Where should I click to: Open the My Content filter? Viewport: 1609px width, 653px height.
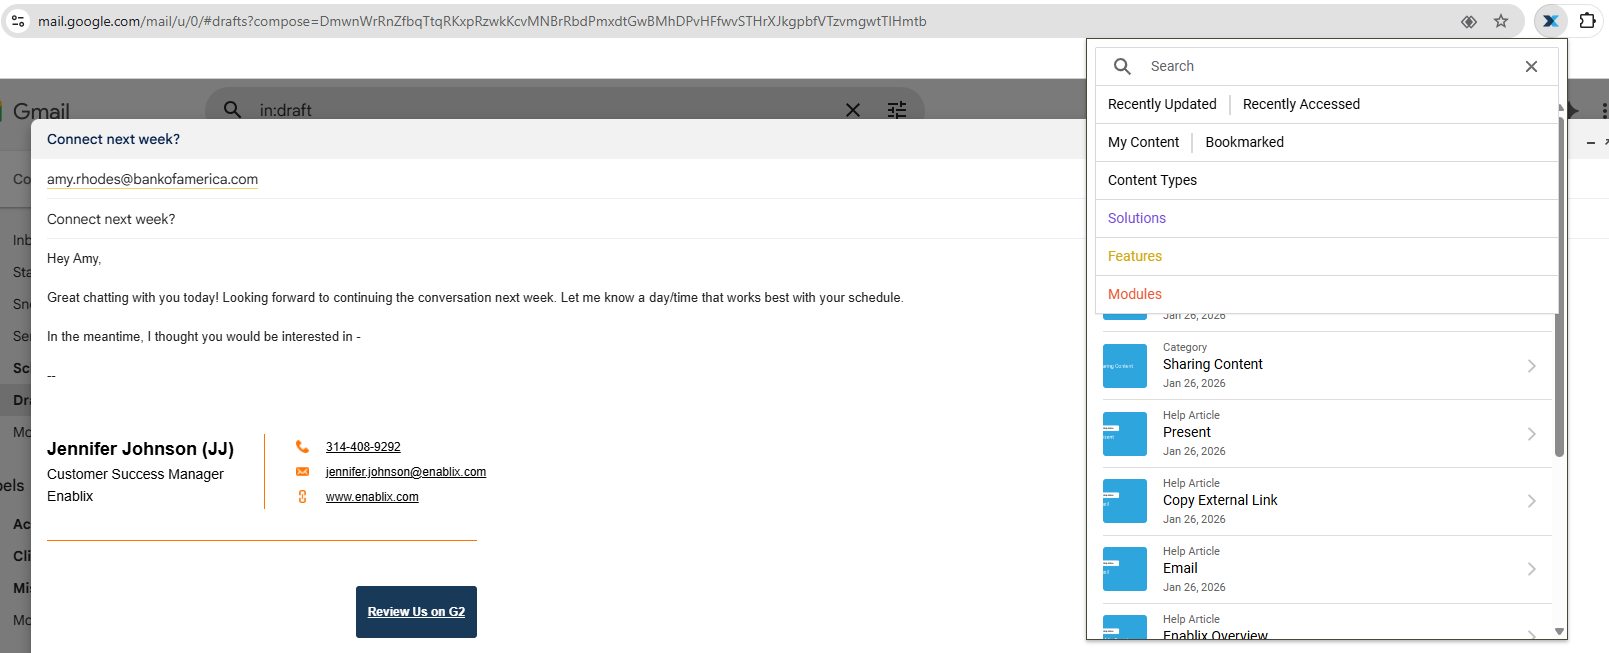(1143, 142)
